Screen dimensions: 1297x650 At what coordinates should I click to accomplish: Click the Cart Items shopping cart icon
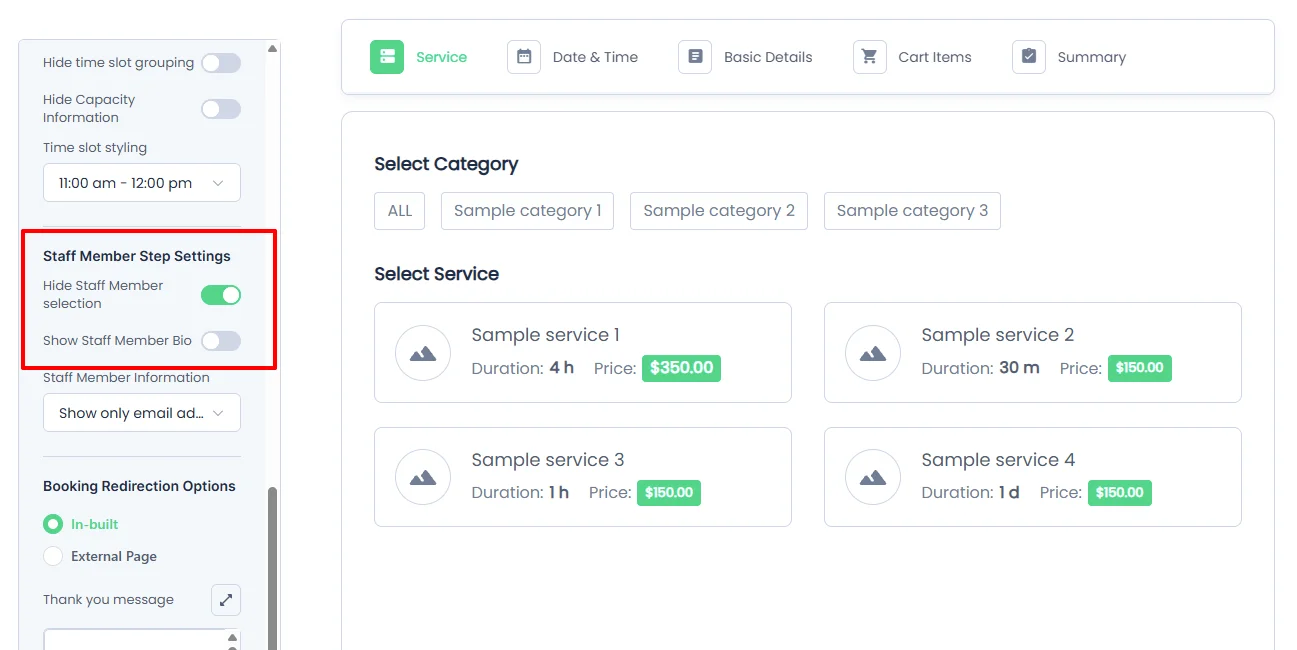[870, 57]
